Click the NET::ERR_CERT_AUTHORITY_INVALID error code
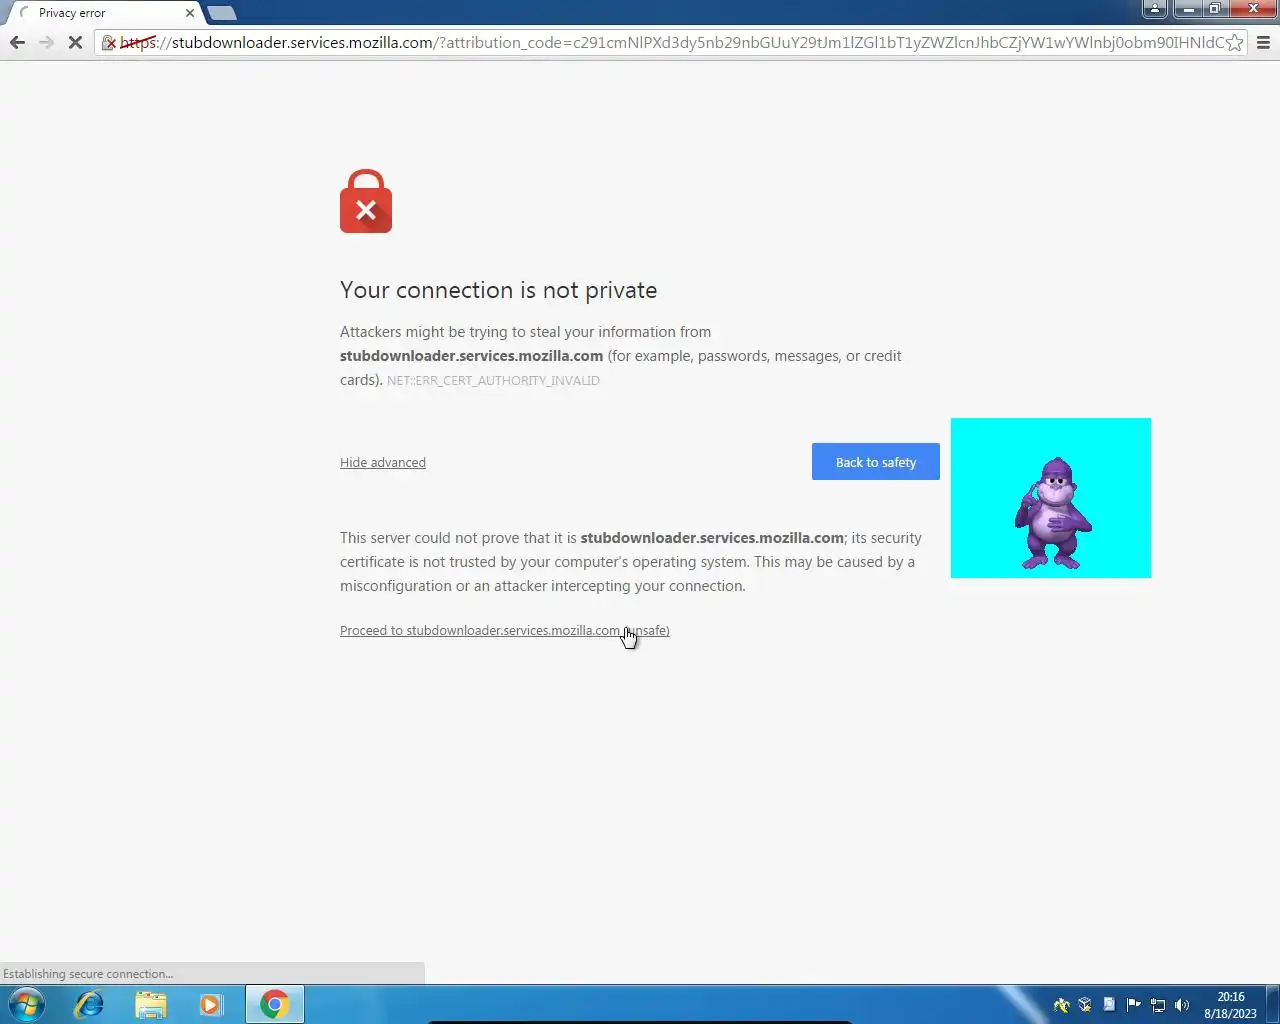The image size is (1280, 1024). (493, 381)
